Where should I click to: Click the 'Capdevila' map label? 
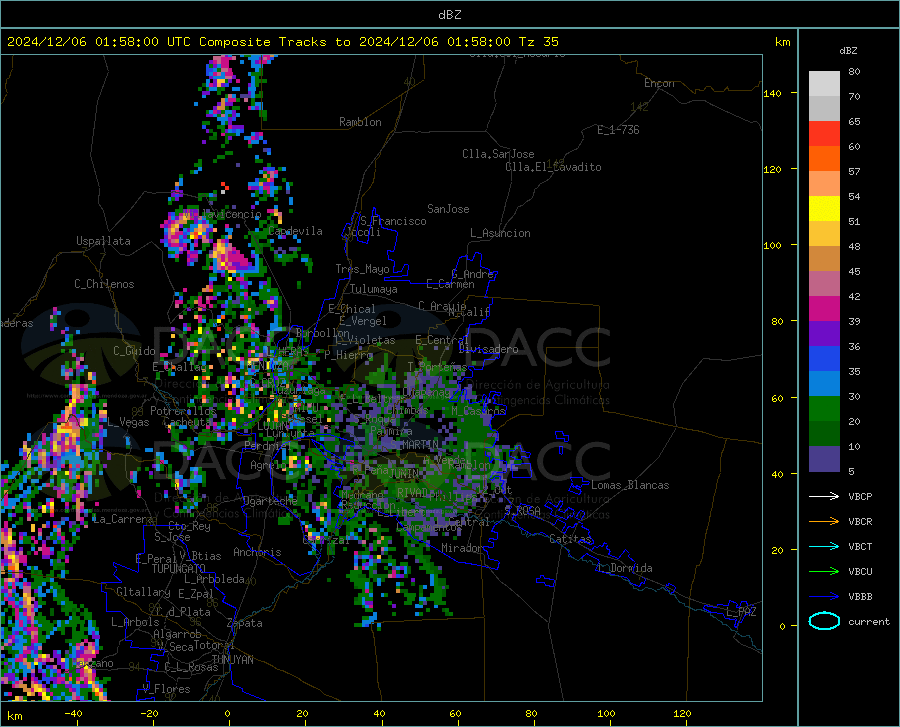pos(295,231)
